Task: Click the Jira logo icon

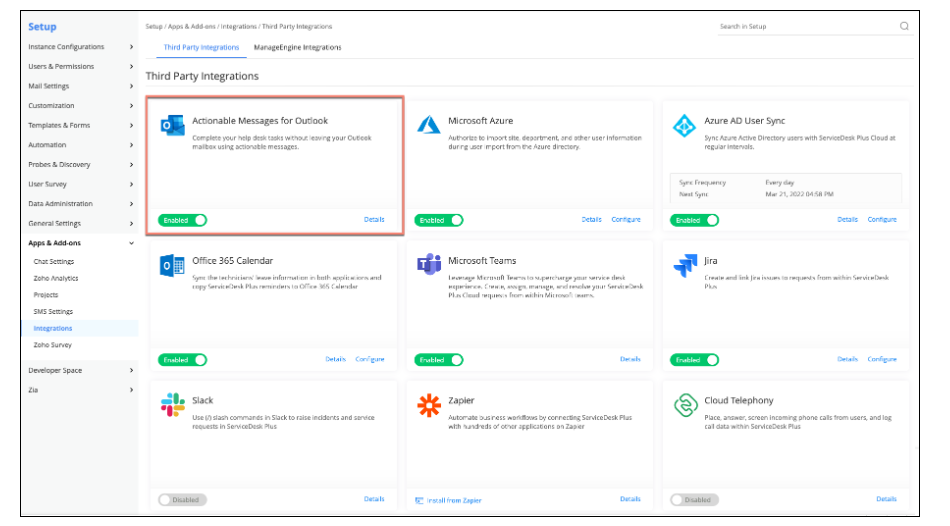Action: point(684,265)
